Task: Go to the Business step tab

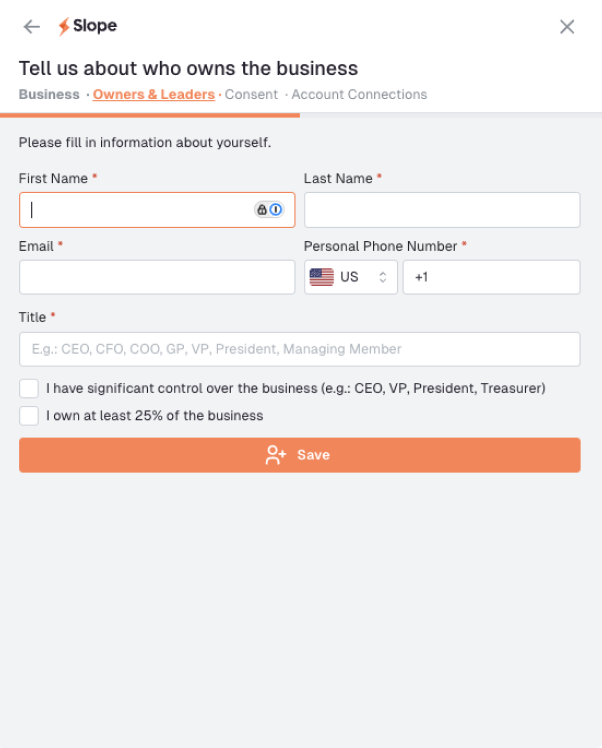Action: pos(49,95)
